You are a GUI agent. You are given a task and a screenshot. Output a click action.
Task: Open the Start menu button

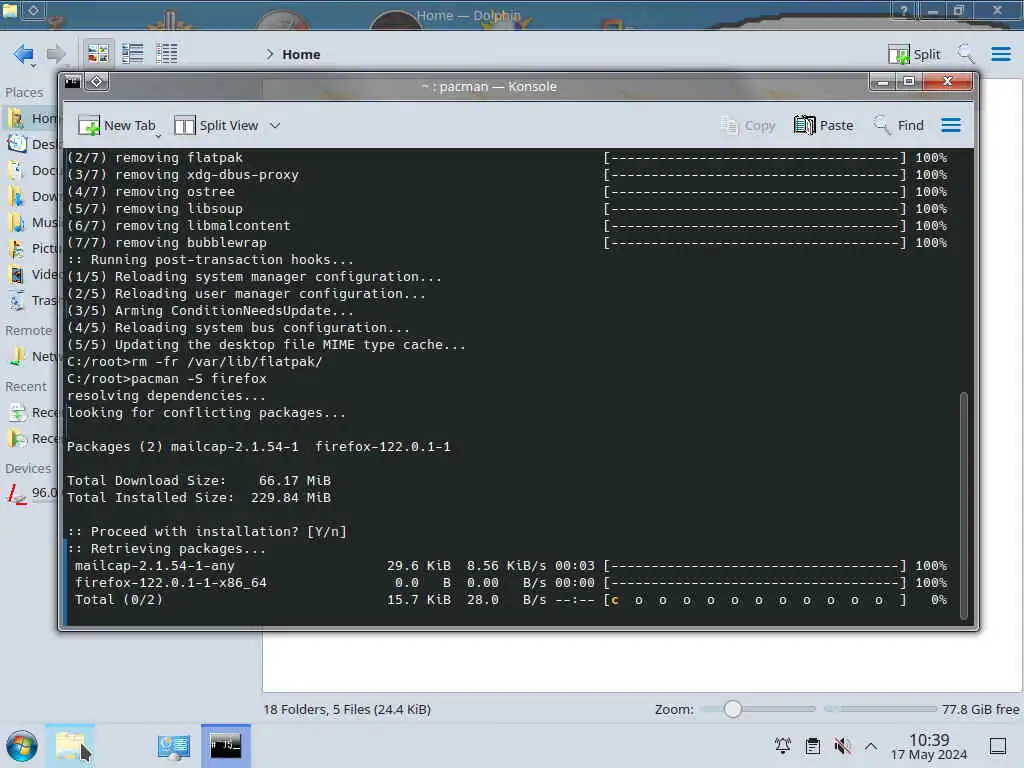point(22,746)
